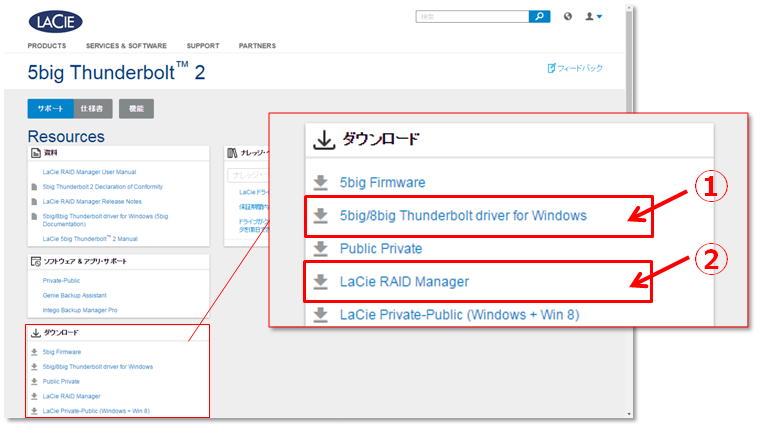Viewport: 767px width, 428px height.
Task: Open the Private-Public software link
Action: click(x=61, y=281)
